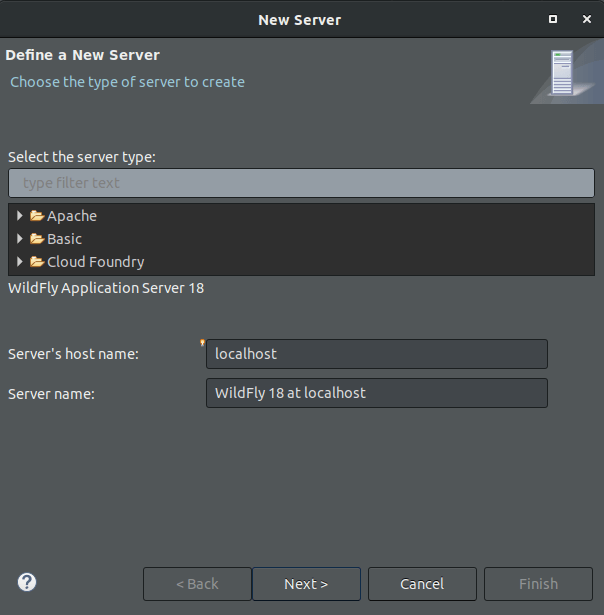The height and width of the screenshot is (615, 604).
Task: Expand the Basic server category
Action: click(19, 239)
